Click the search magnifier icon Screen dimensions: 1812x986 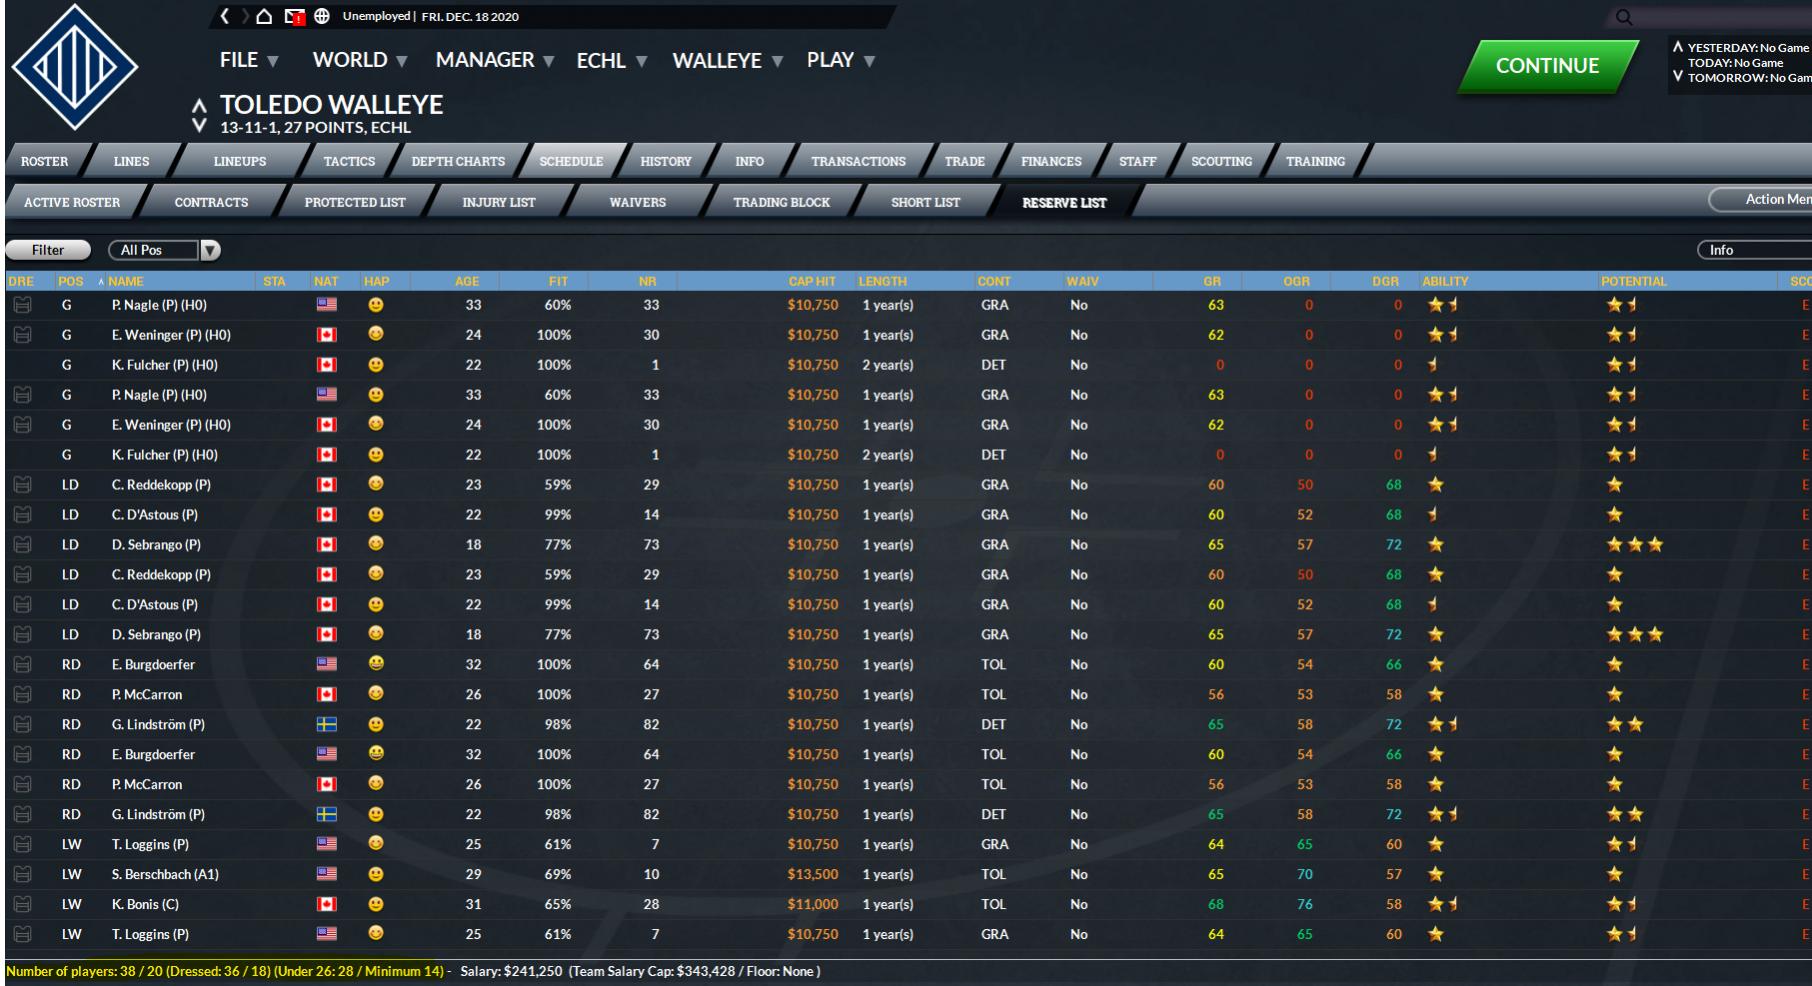[1624, 17]
